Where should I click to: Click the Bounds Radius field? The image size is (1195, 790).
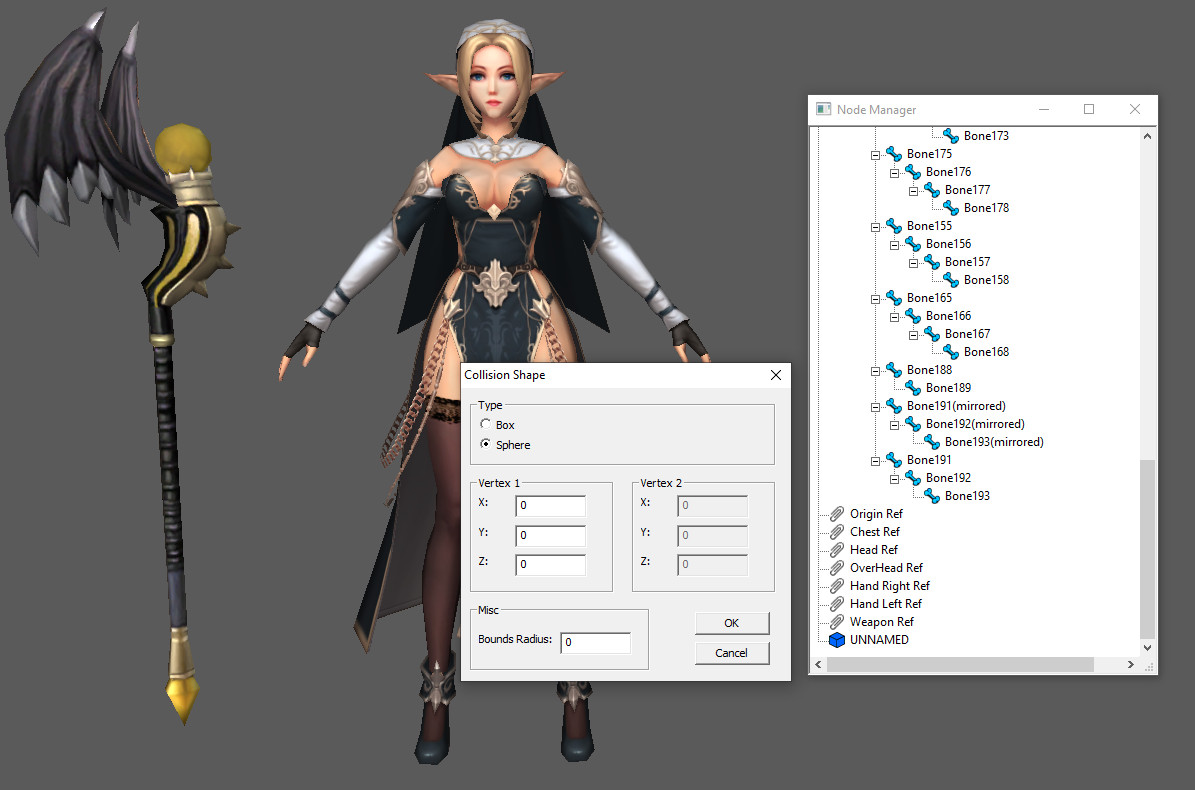click(595, 642)
